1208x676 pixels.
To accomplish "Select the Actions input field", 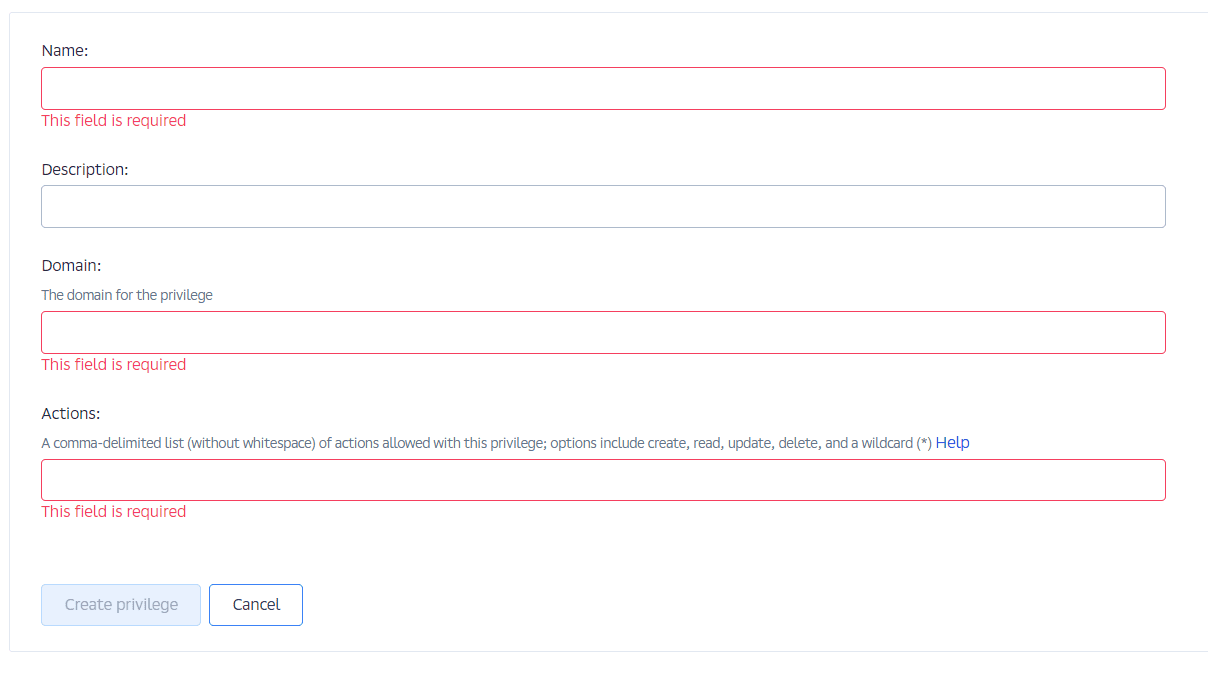I will 603,481.
